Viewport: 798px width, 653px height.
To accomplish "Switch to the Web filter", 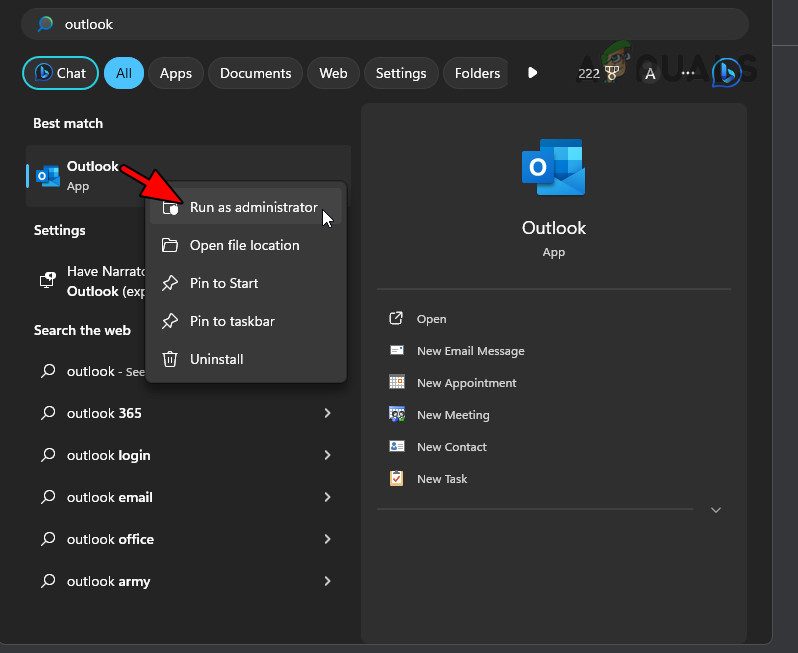I will click(x=333, y=73).
